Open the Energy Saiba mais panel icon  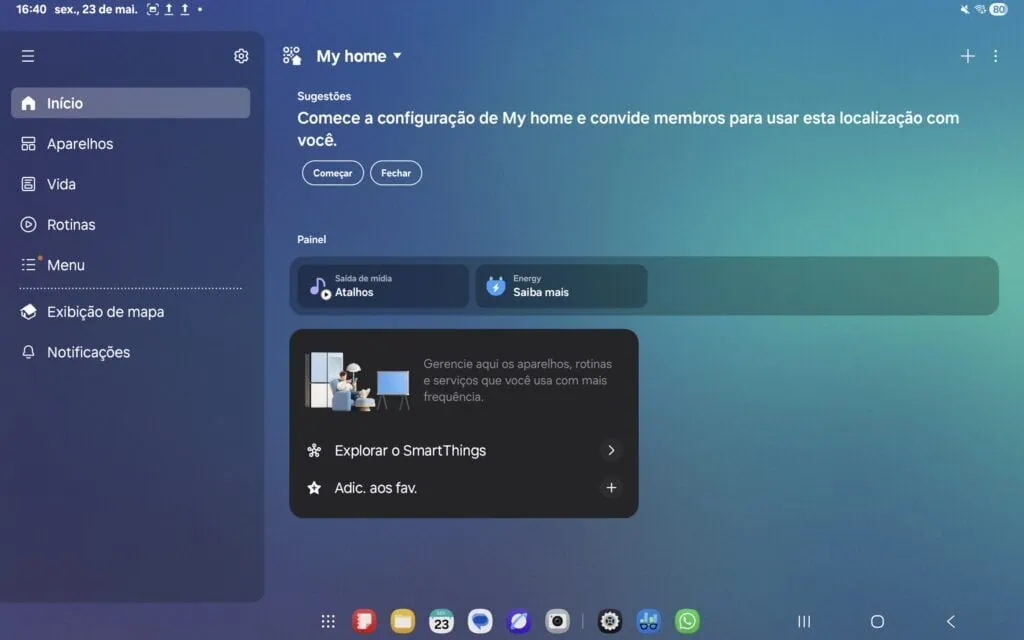(x=497, y=285)
